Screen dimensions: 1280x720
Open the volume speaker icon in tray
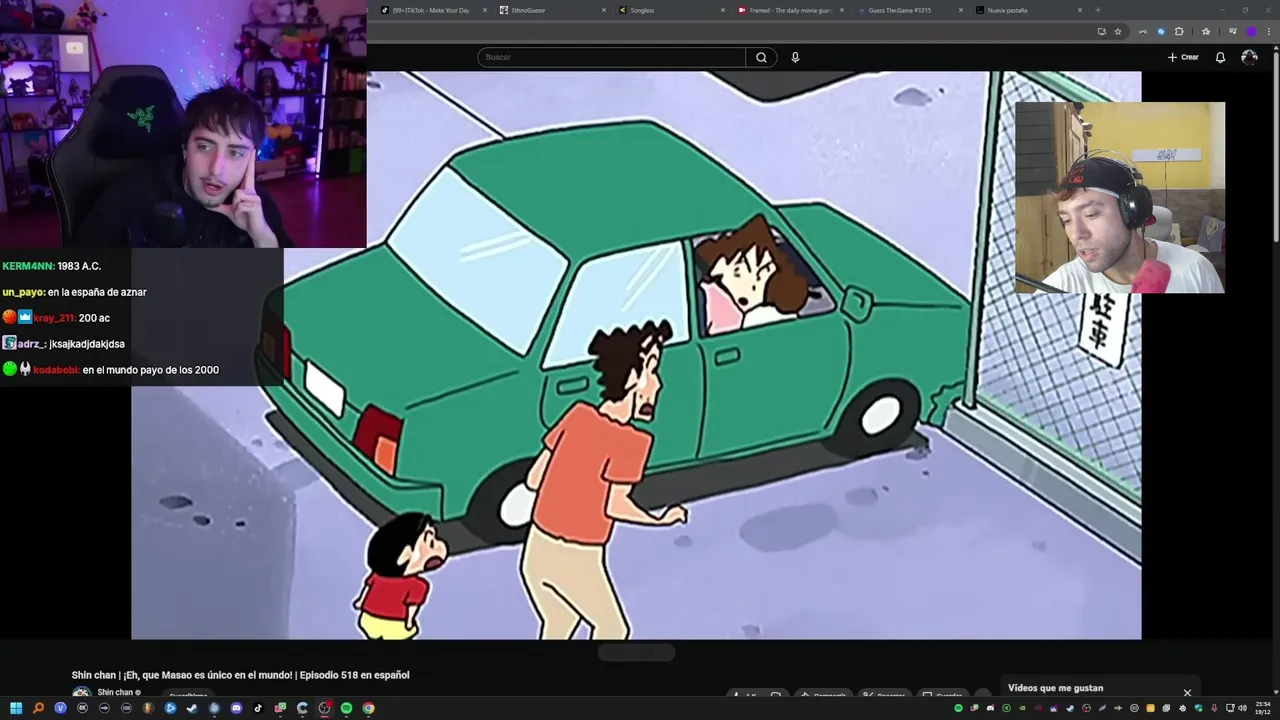pos(1243,708)
